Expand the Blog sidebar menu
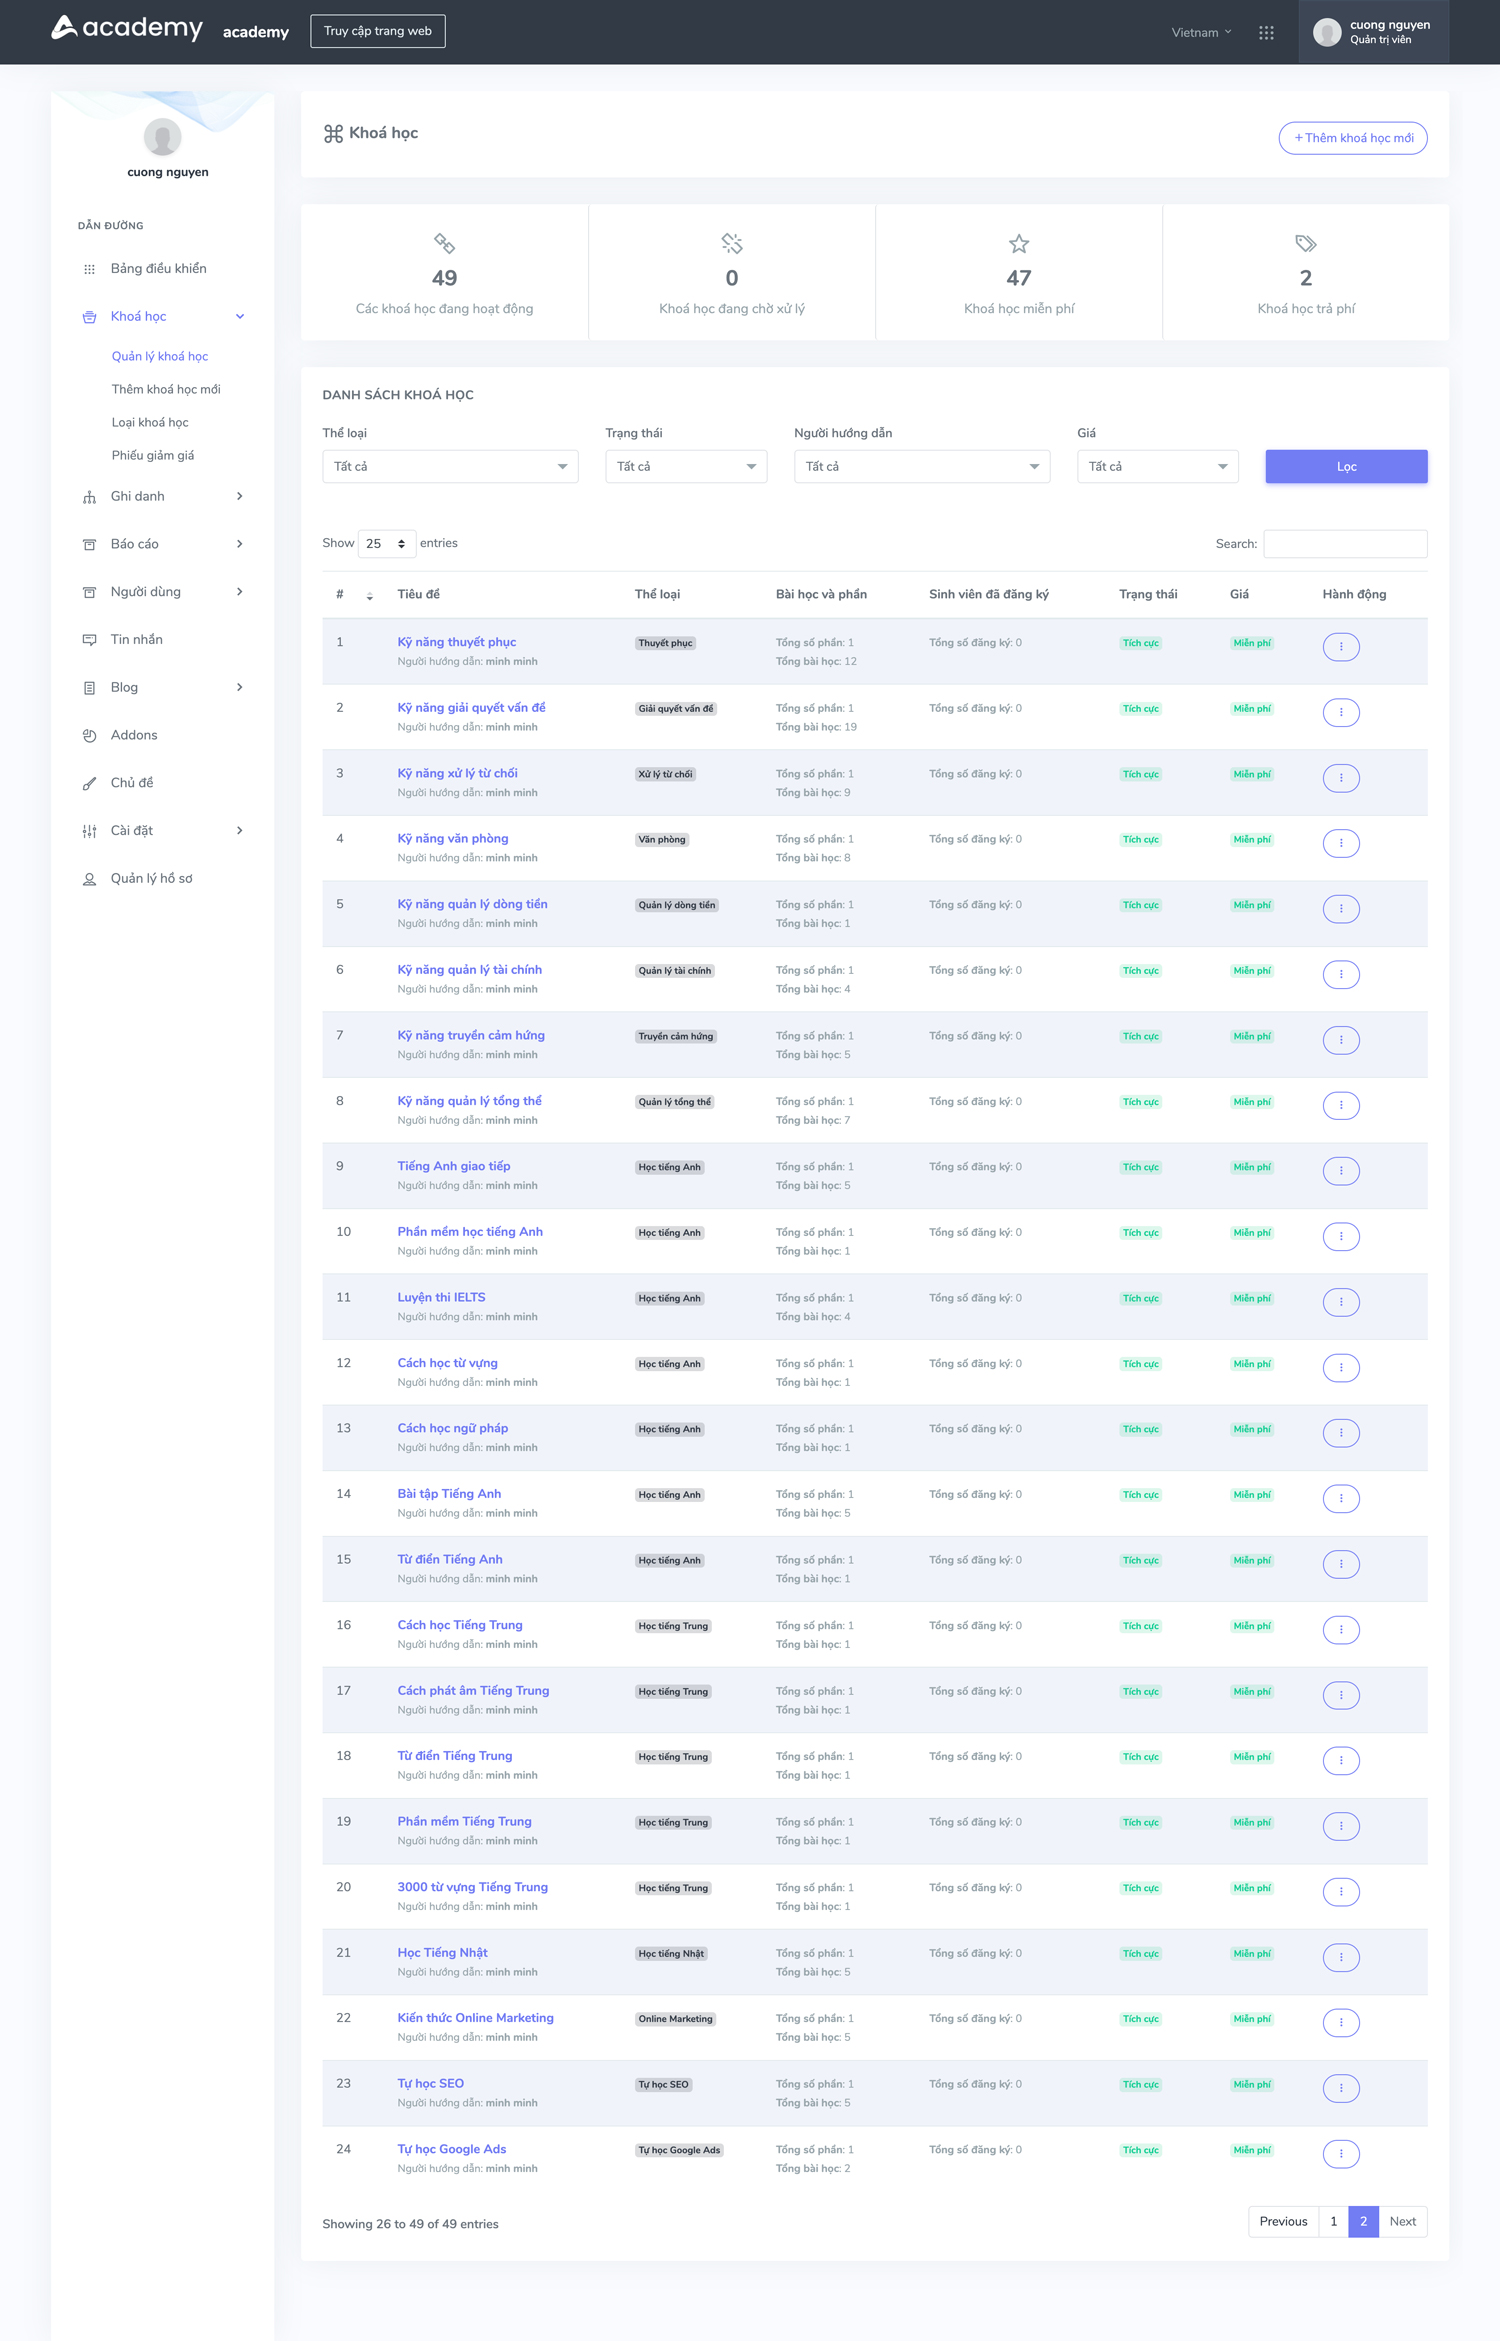Viewport: 1500px width, 2341px height. [163, 688]
